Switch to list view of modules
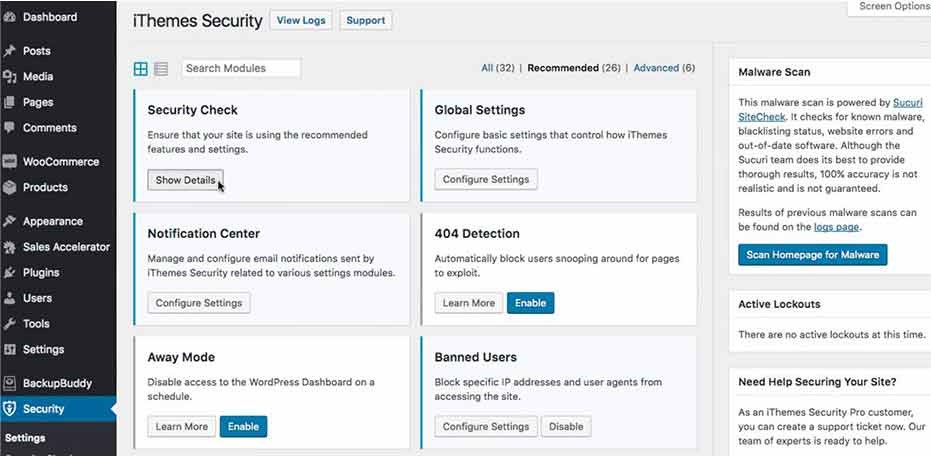931x457 pixels. (x=161, y=69)
